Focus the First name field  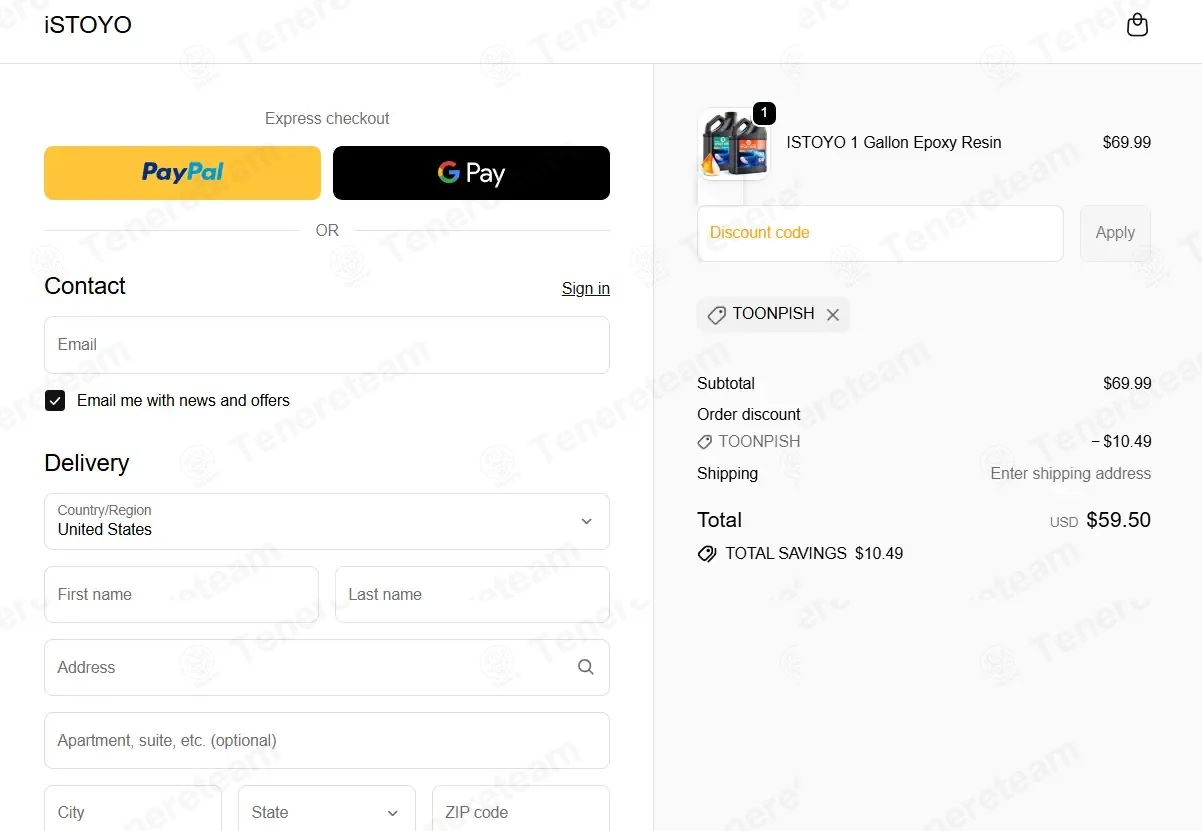pos(181,594)
